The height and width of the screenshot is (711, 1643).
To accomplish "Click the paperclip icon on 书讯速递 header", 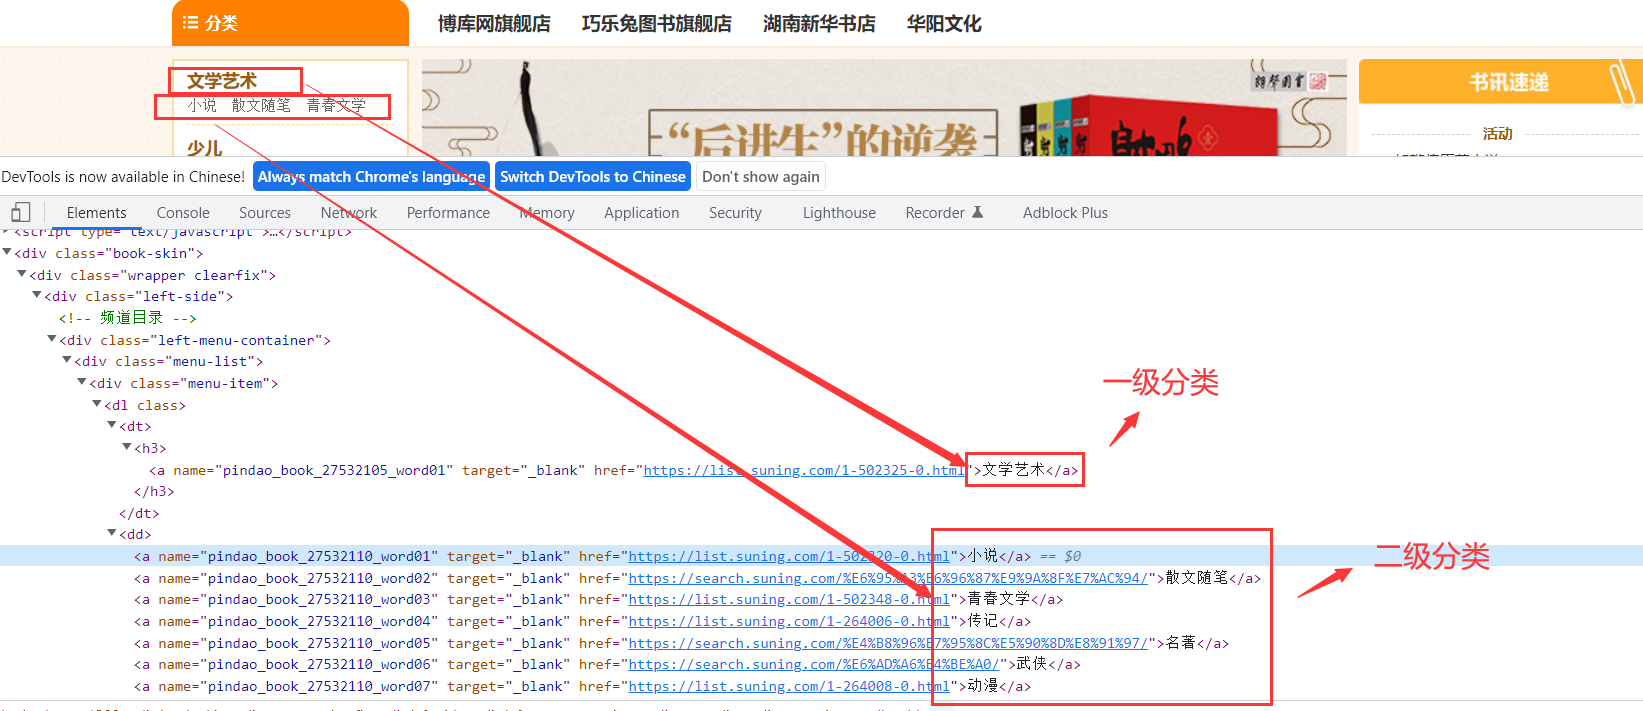I will 1619,82.
